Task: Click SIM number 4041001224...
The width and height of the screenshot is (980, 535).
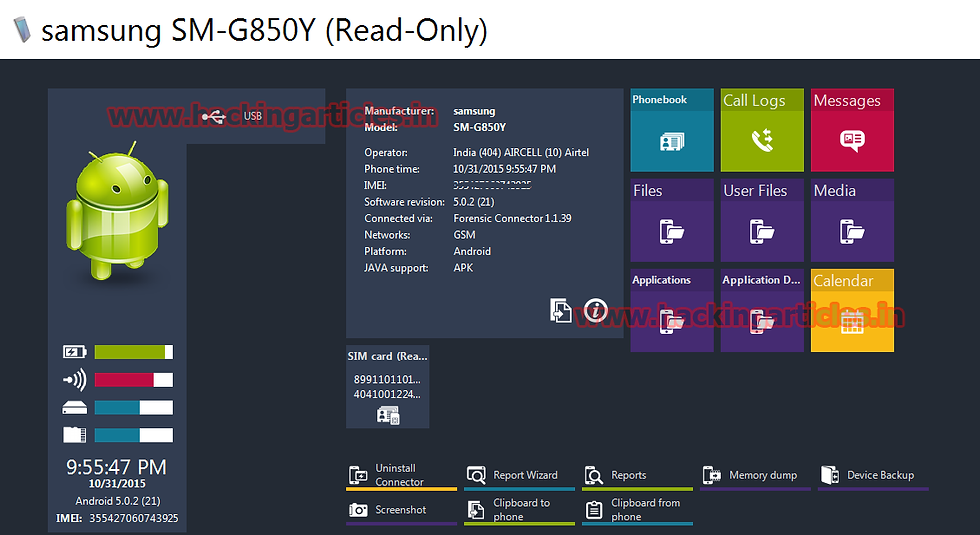Action: pos(387,394)
